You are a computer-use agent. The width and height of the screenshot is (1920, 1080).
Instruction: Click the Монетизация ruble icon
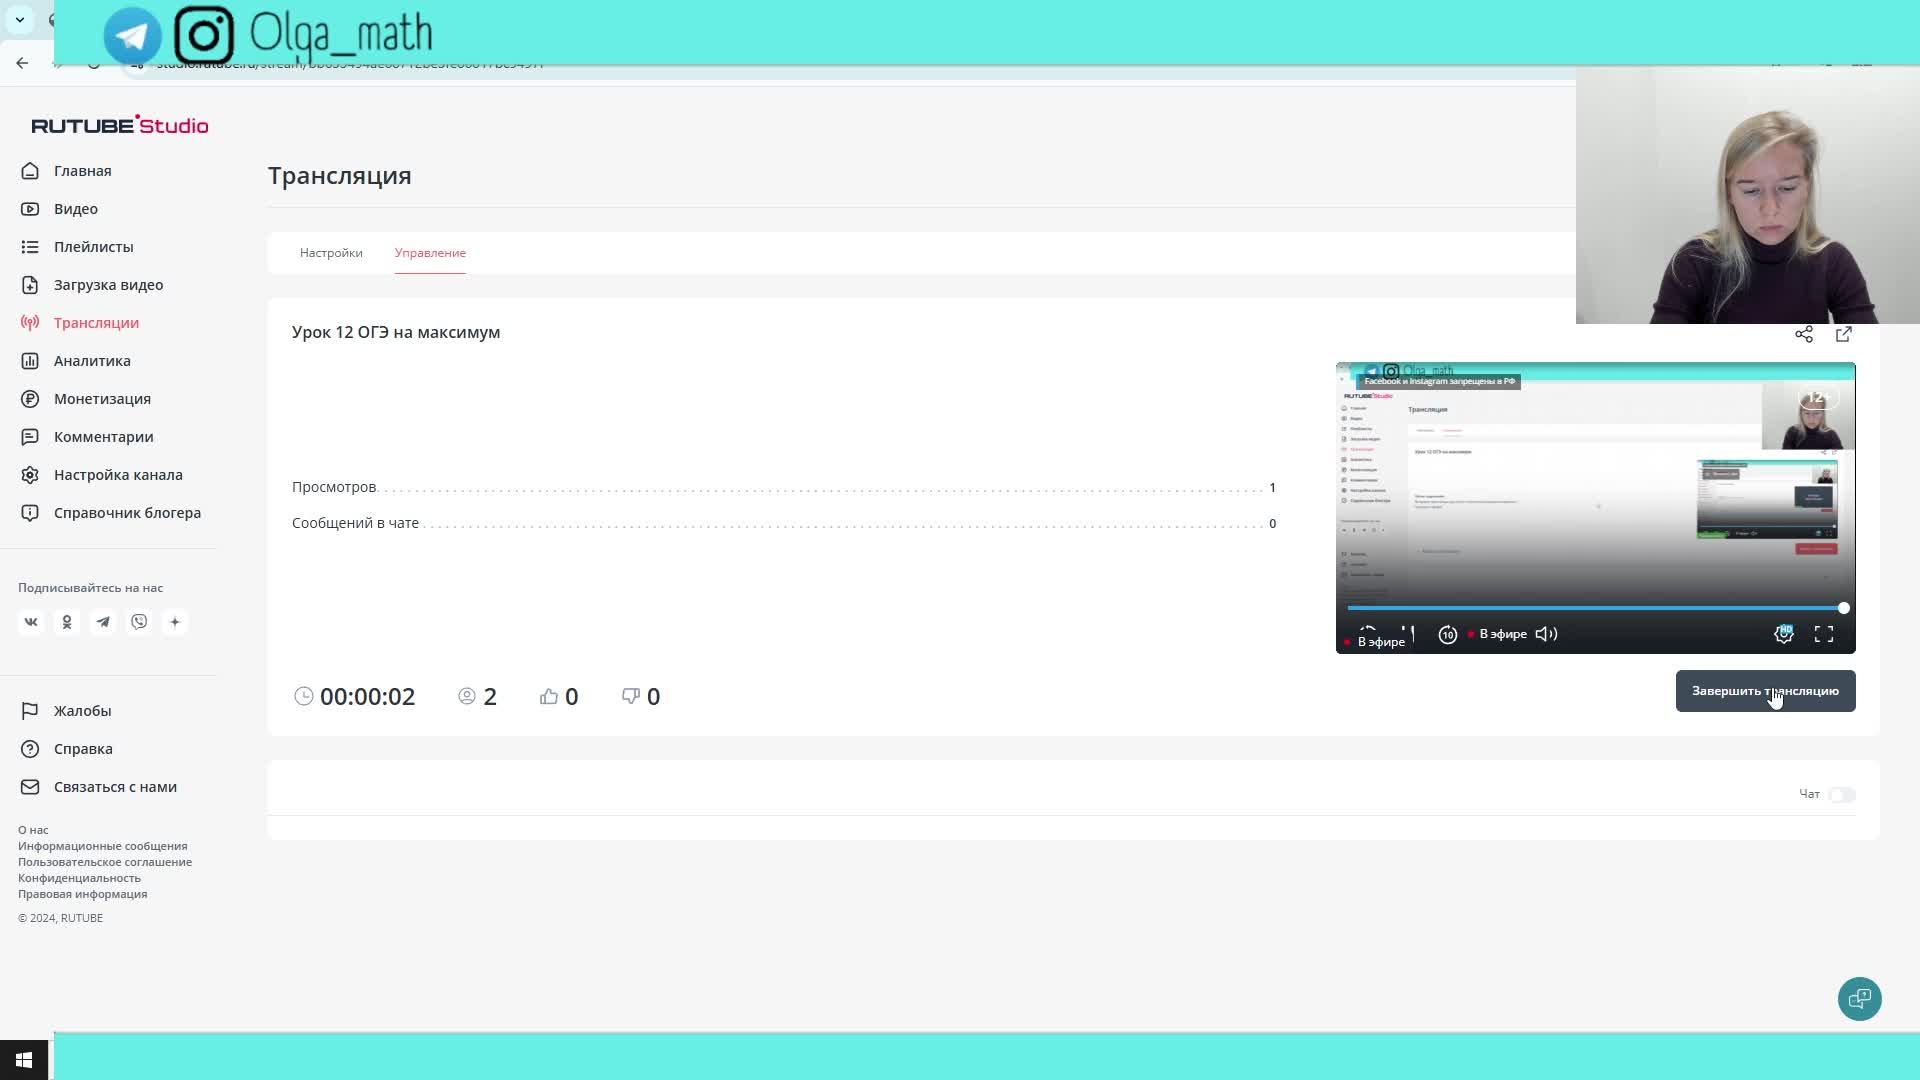(x=30, y=399)
